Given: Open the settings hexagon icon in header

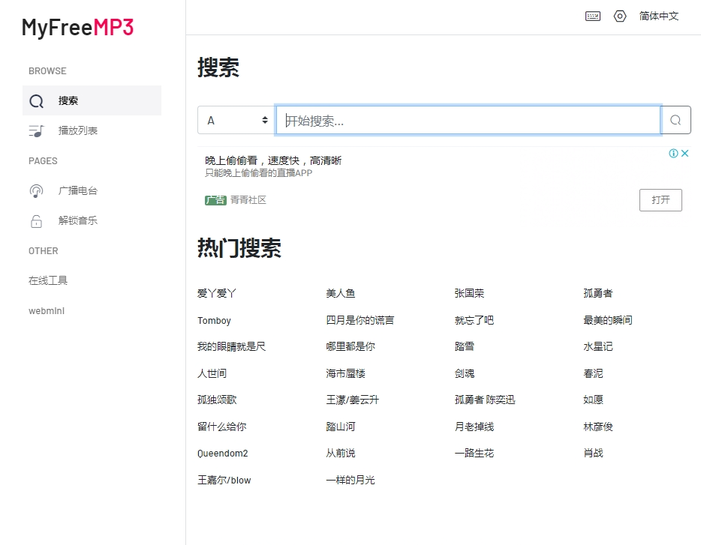Looking at the screenshot, I should [620, 16].
